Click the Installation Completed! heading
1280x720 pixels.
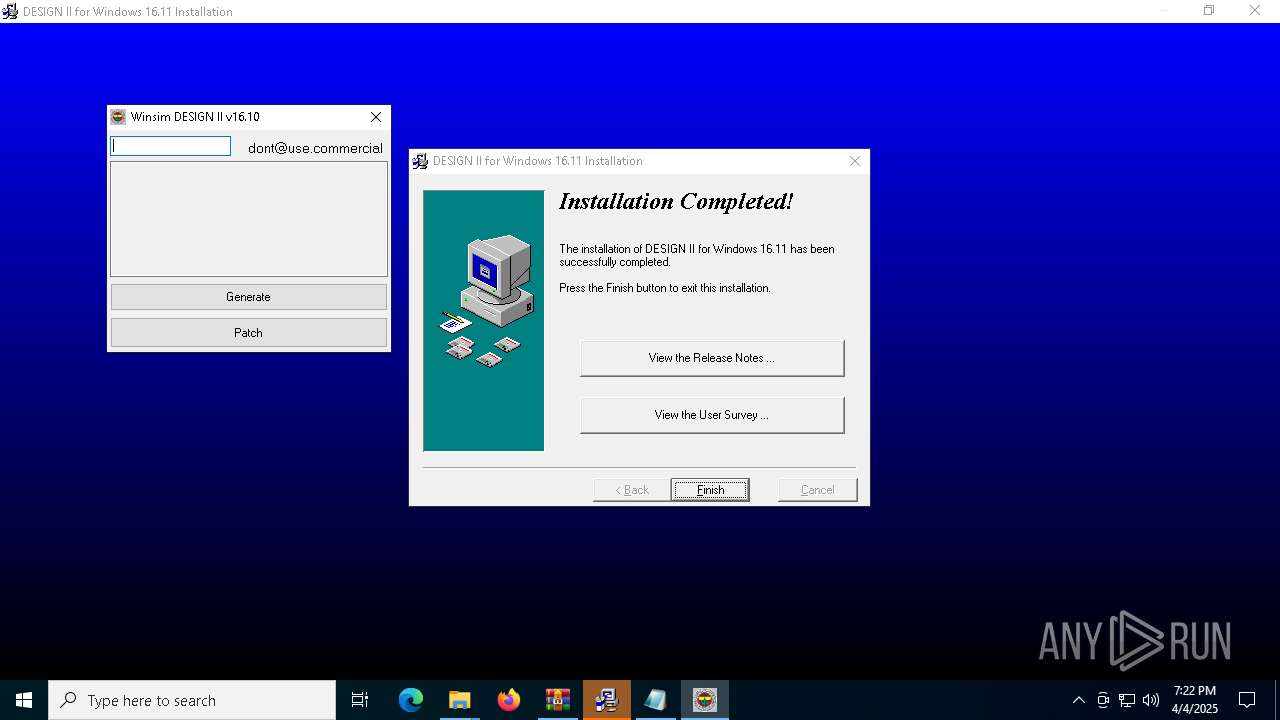pyautogui.click(x=676, y=202)
